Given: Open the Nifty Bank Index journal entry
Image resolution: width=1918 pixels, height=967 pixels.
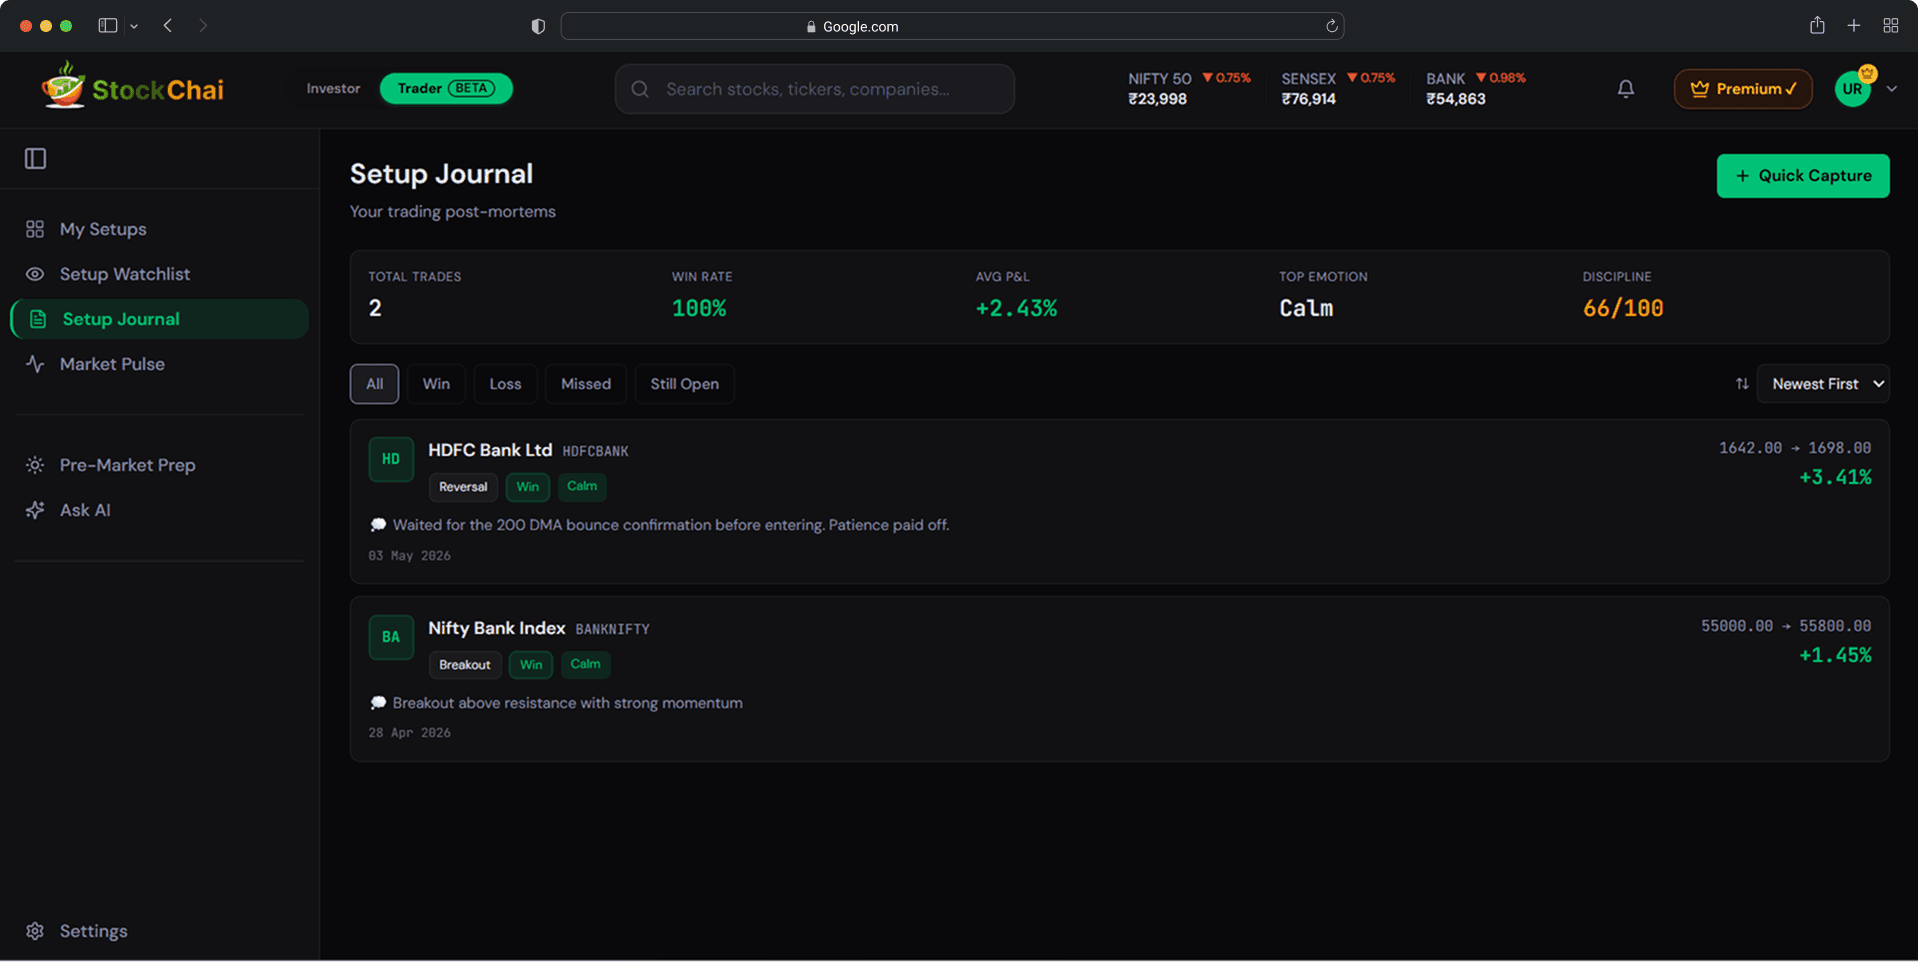Looking at the screenshot, I should pos(1120,679).
